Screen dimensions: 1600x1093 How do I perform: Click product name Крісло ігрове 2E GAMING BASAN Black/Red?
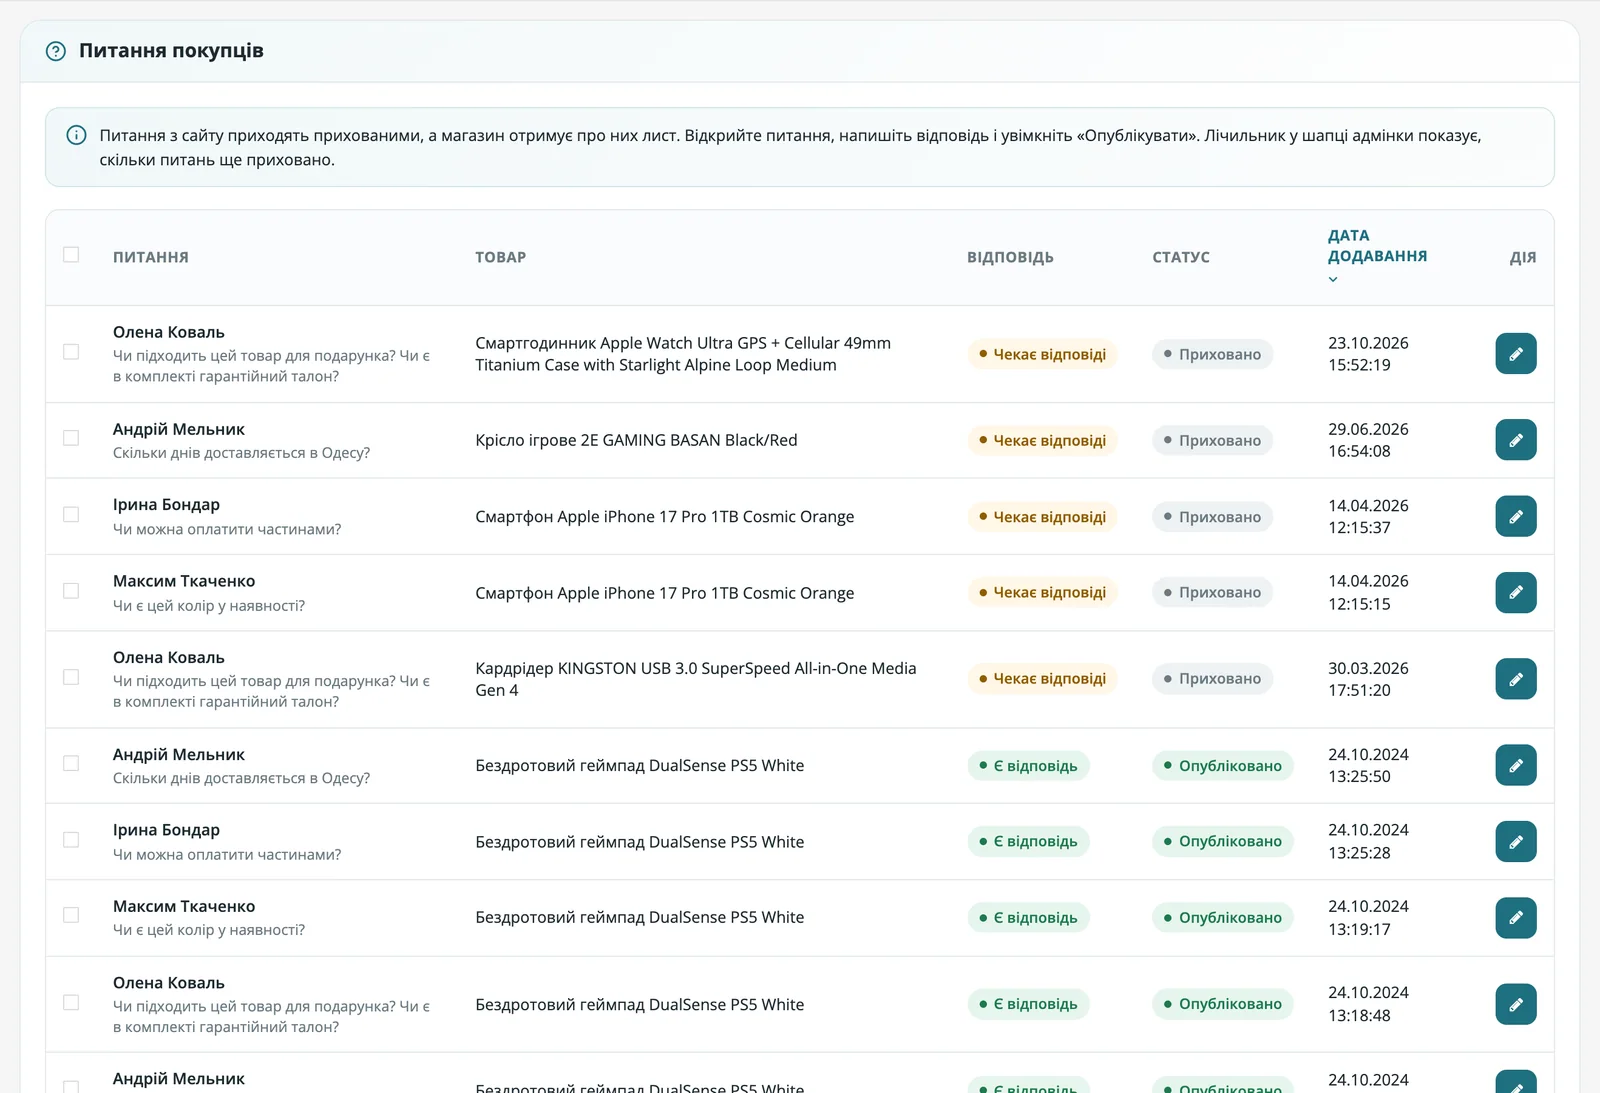coord(636,440)
